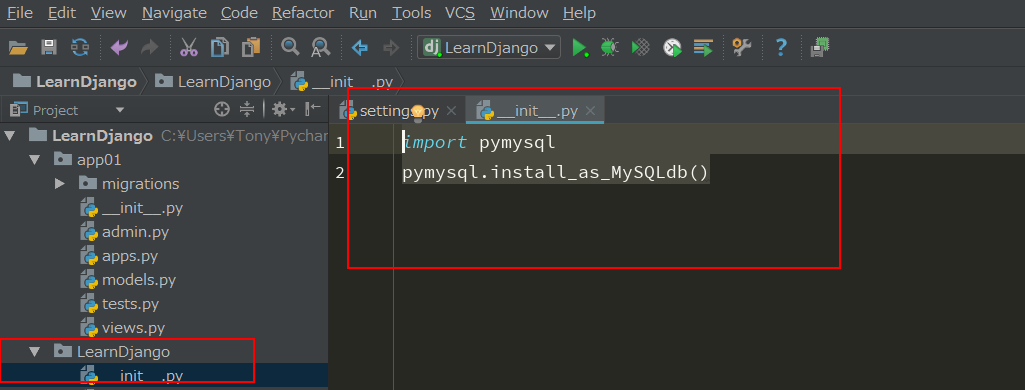Screen dimensions: 1025x390
Task: Click the Replace magnifier icon
Action: (x=320, y=47)
